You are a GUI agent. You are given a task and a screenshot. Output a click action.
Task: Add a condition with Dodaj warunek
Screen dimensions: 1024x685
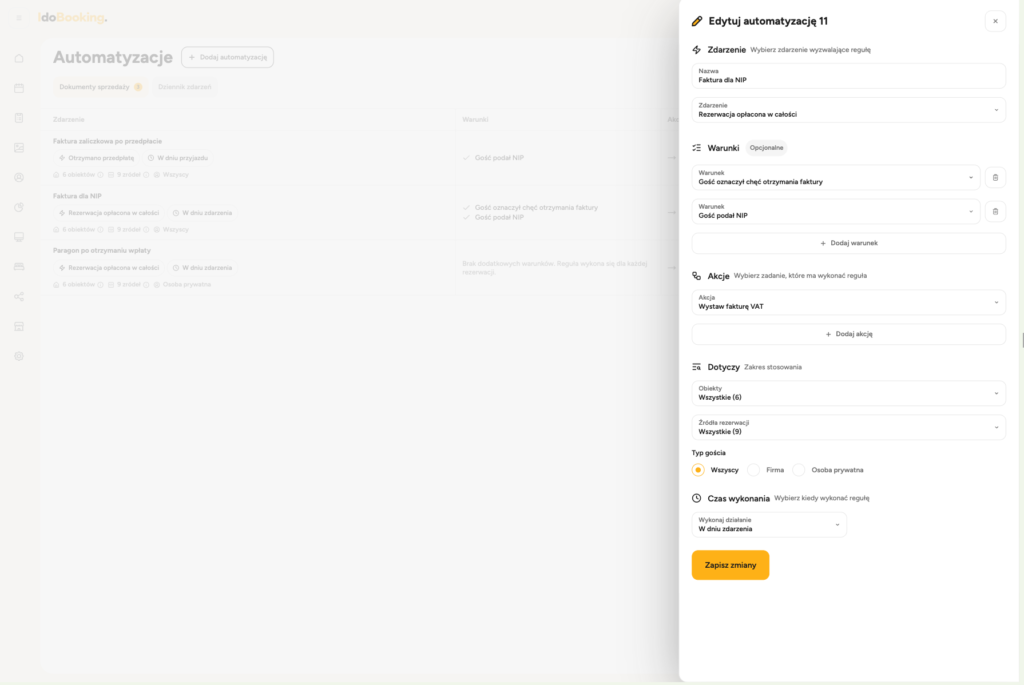(848, 243)
